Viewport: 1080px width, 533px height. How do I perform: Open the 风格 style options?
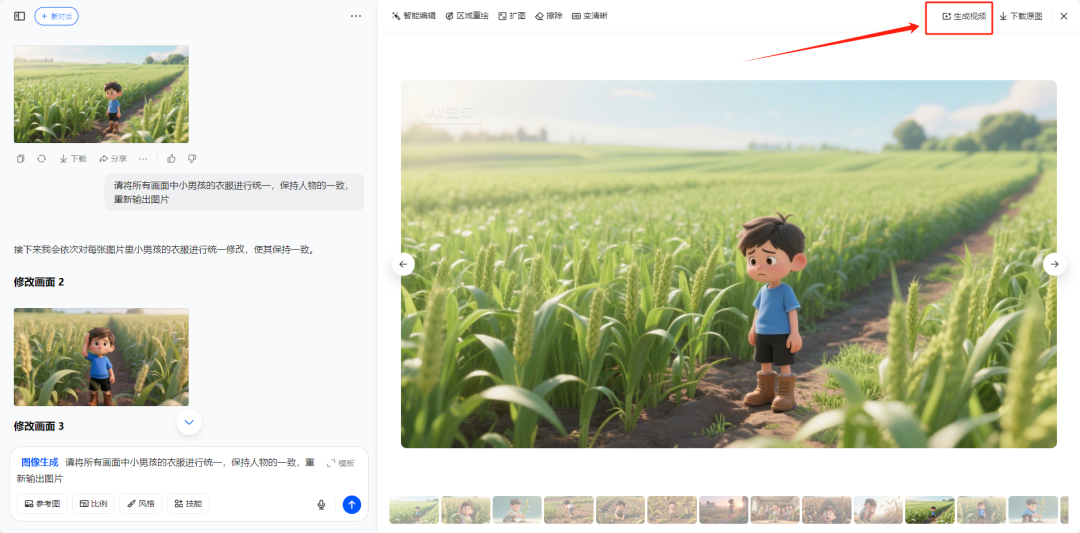(141, 503)
